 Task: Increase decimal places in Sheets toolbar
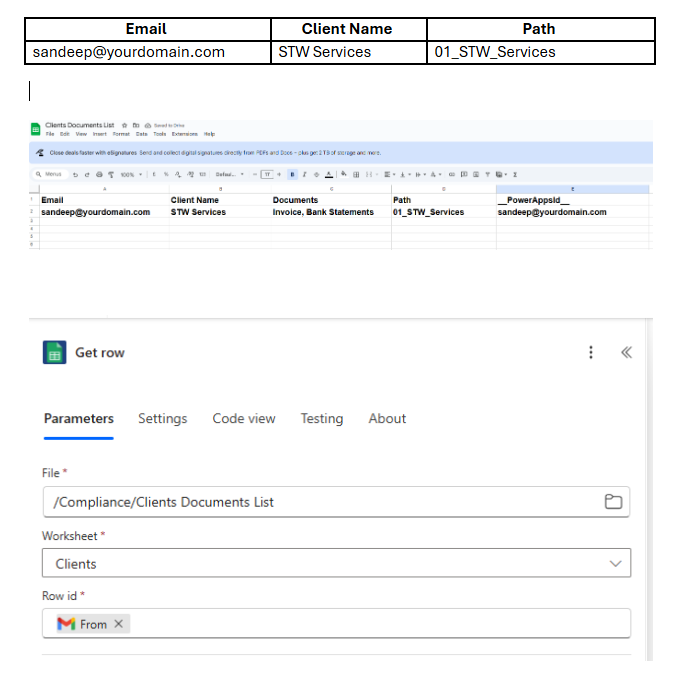[x=190, y=175]
